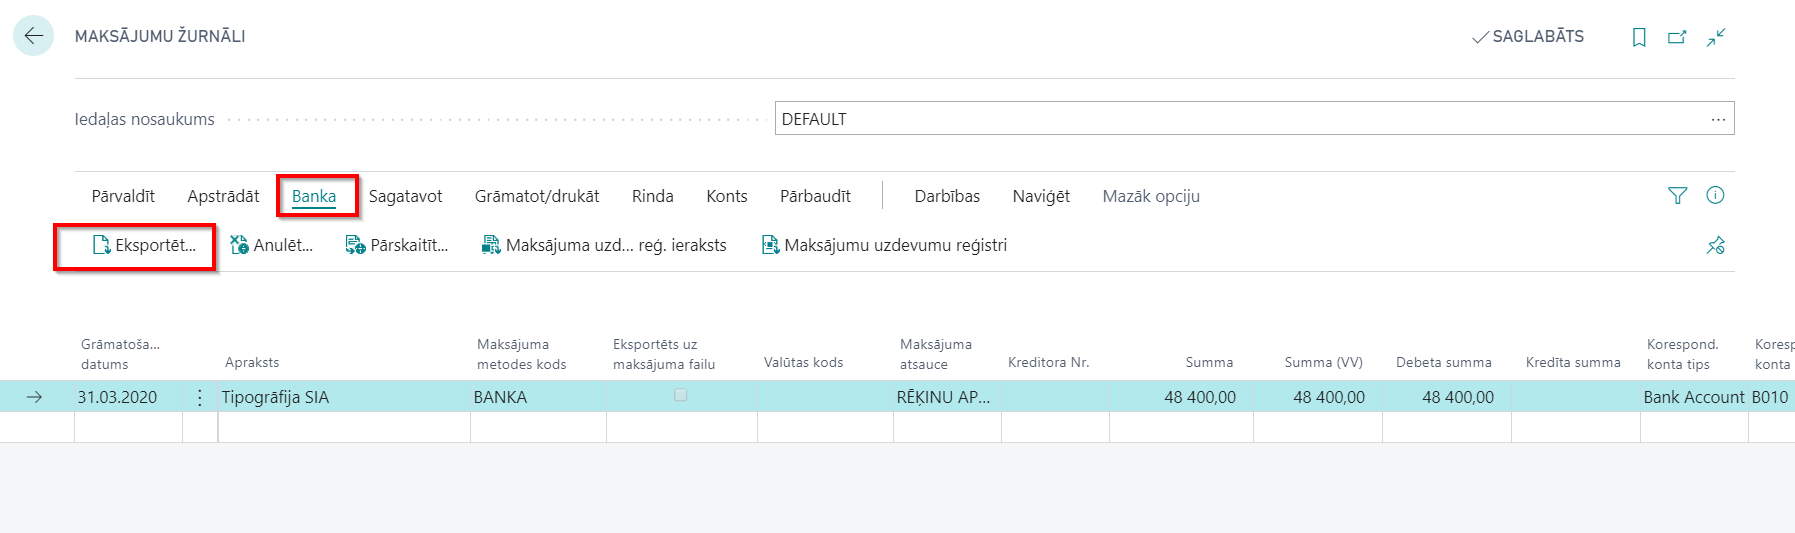Click the Kredīta summa column header

click(x=1573, y=363)
